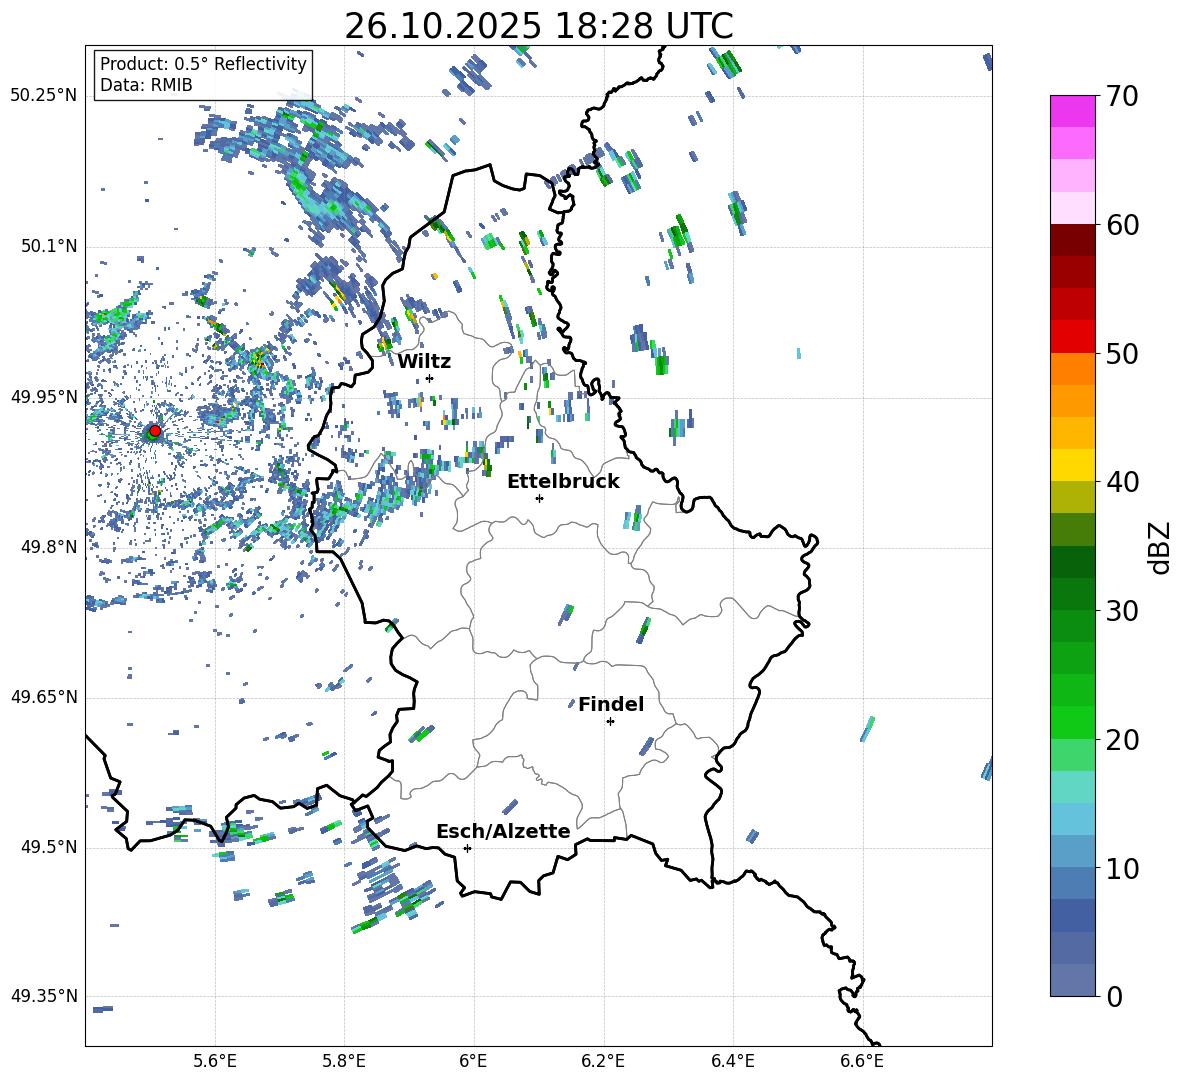Screen dimensions: 1184x1081
Task: Click the Esch/Alzette location cross marker
Action: click(x=467, y=848)
